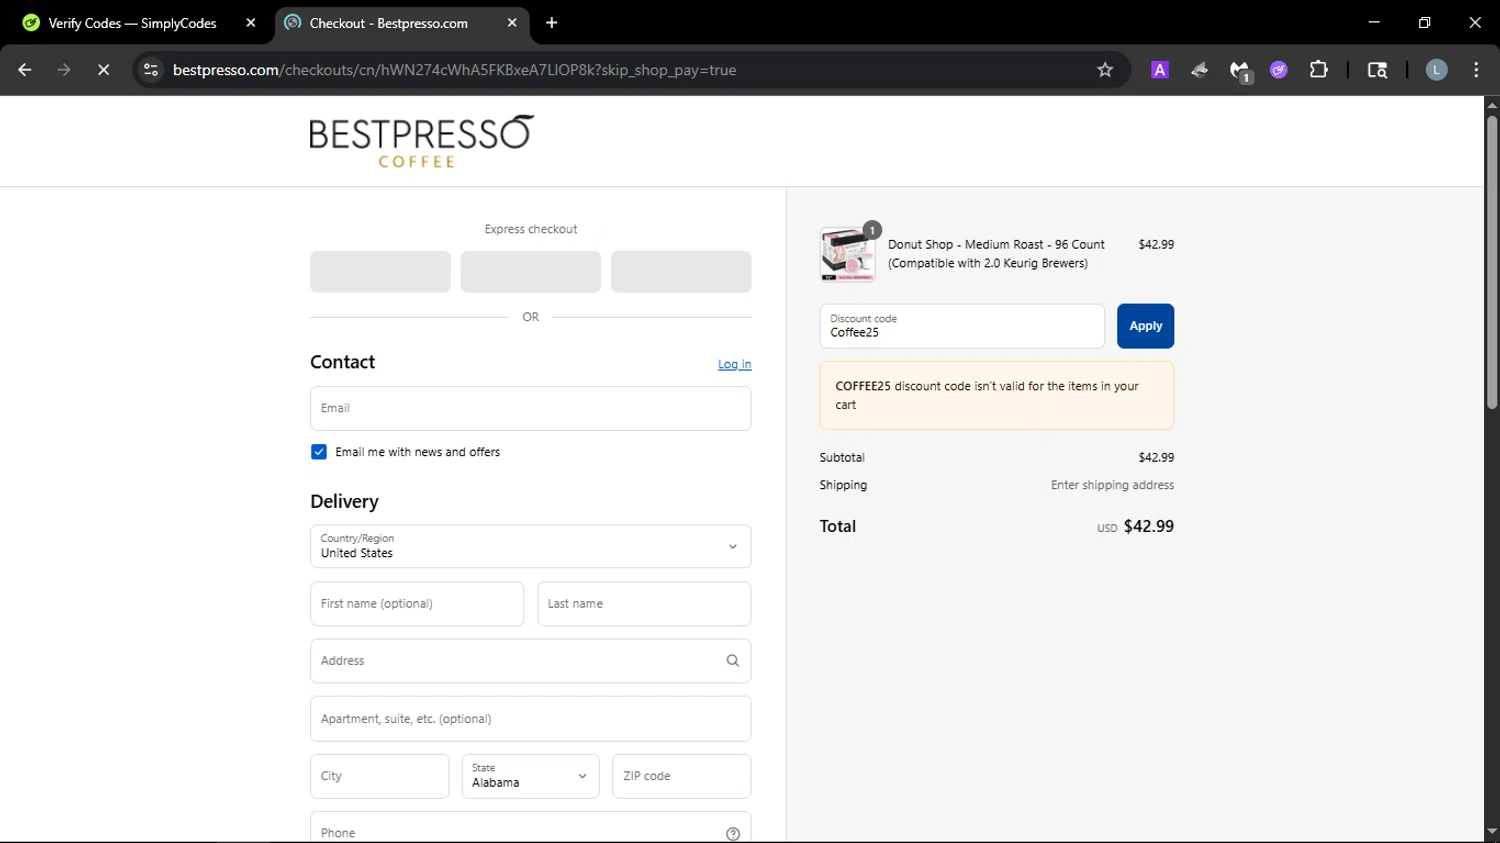Viewport: 1500px width, 843px height.
Task: Click the Bestpresso Coffee logo
Action: pyautogui.click(x=421, y=141)
